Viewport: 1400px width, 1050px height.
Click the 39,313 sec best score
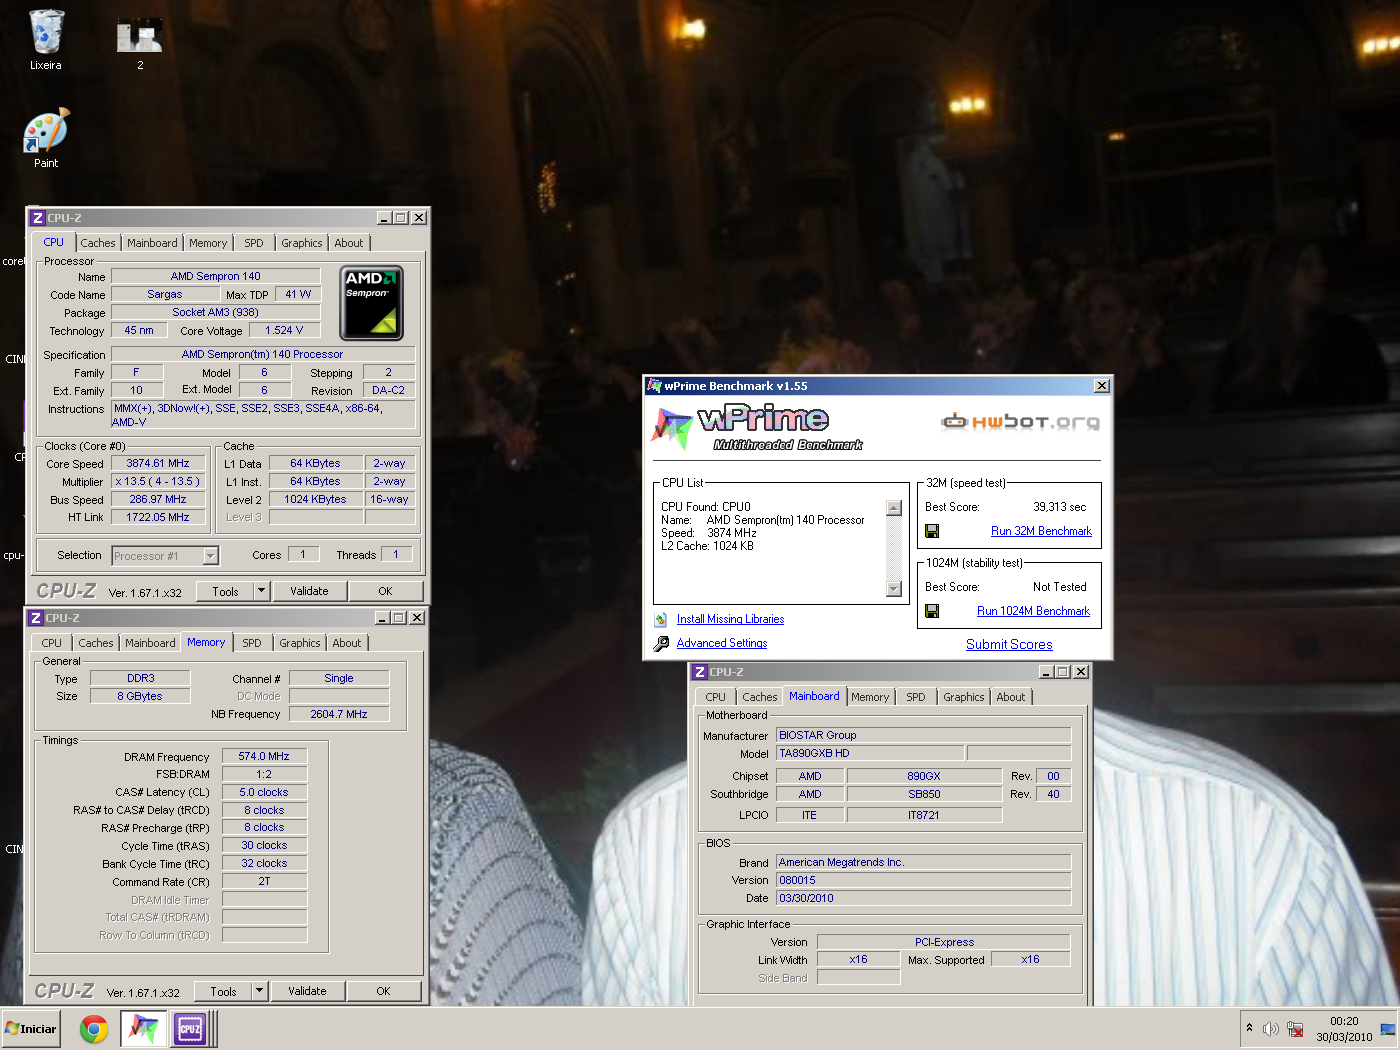[1059, 507]
